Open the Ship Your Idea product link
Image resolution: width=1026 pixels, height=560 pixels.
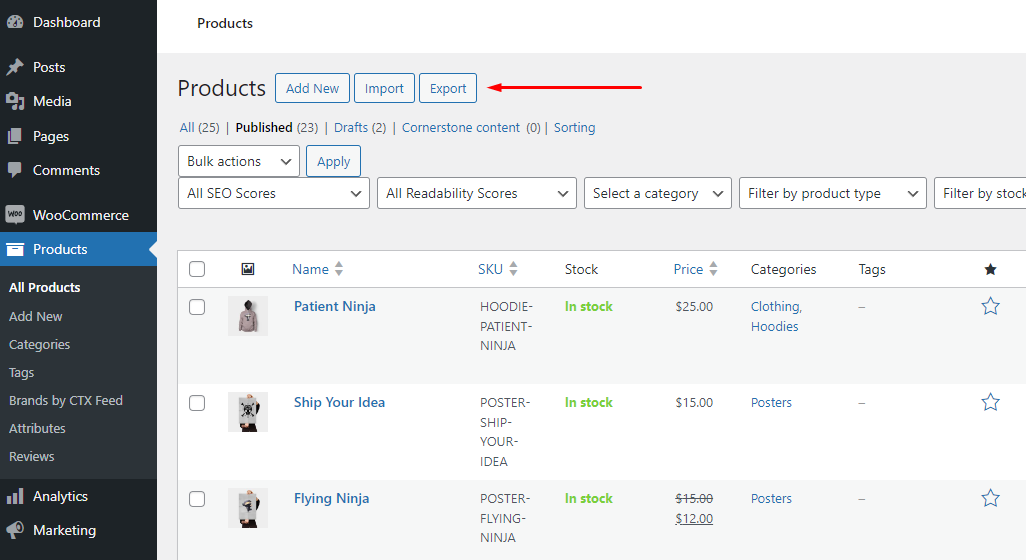tap(339, 402)
